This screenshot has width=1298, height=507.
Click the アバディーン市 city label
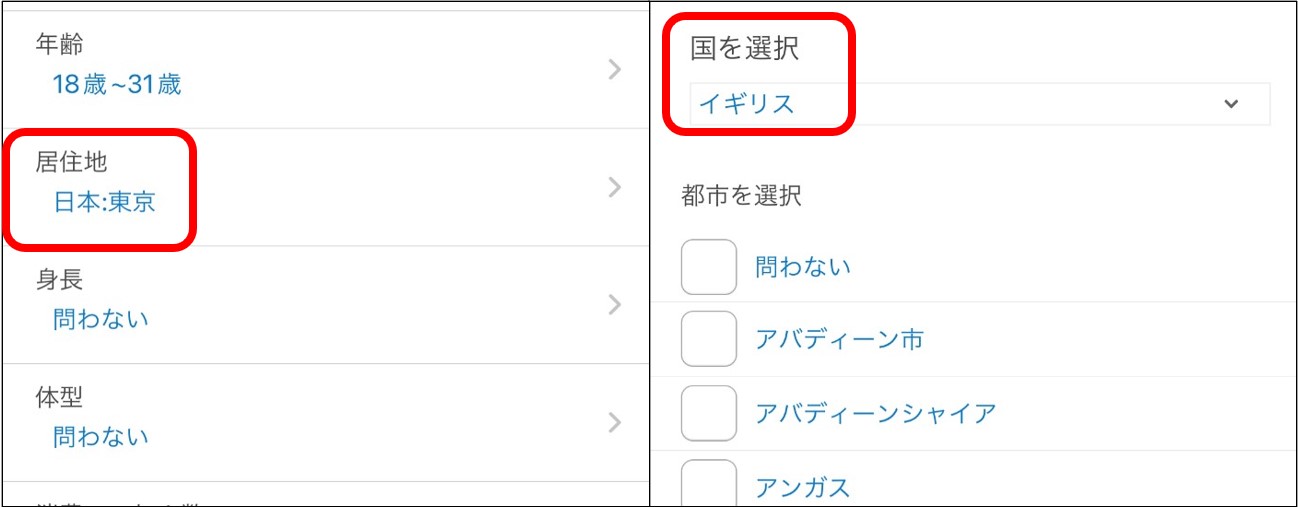[x=839, y=340]
